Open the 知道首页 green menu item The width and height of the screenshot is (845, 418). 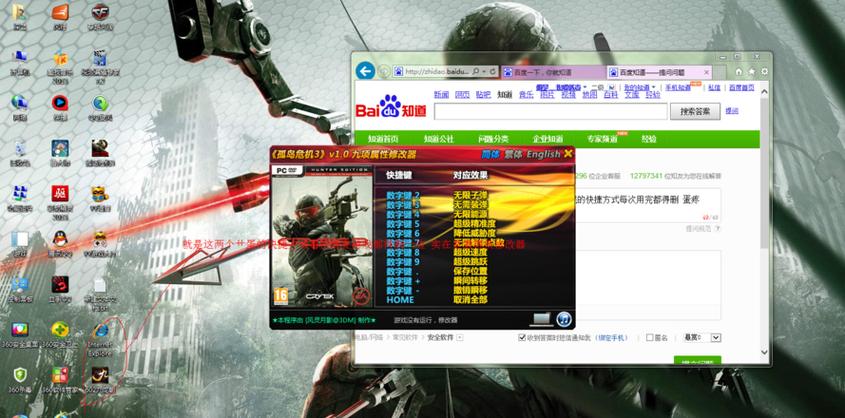point(383,139)
